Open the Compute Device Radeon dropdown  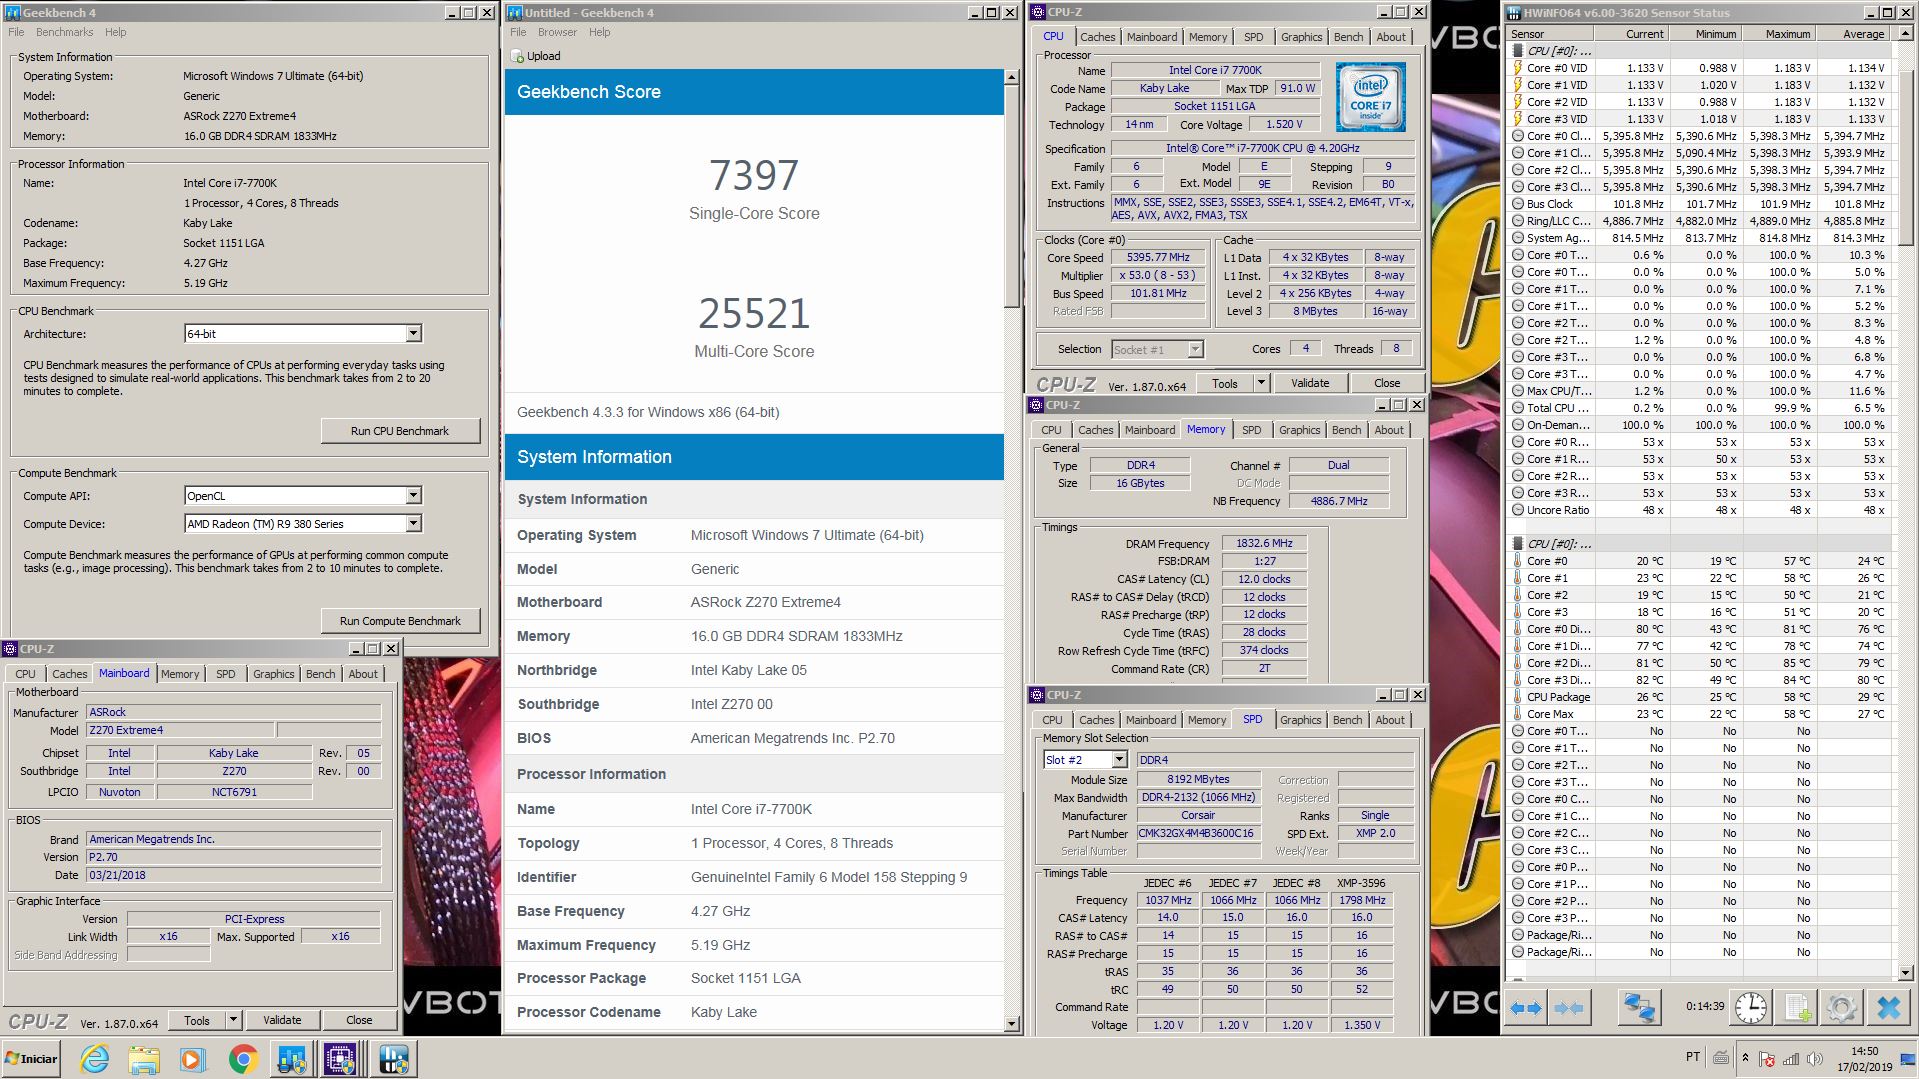[x=413, y=524]
